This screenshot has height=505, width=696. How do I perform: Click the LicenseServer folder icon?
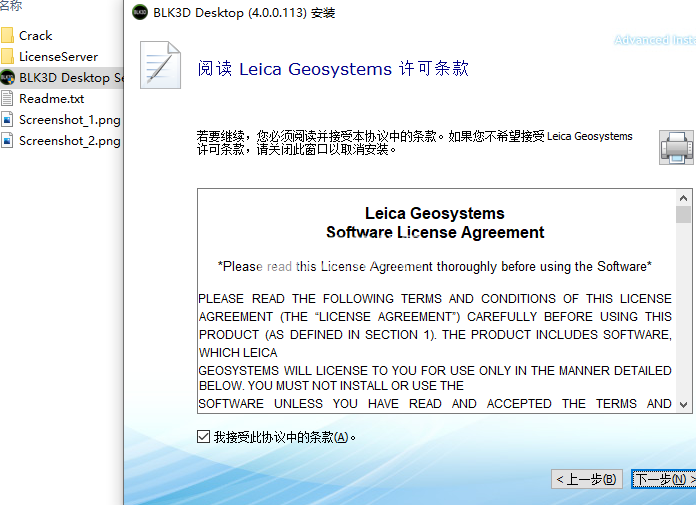pyautogui.click(x=7, y=56)
